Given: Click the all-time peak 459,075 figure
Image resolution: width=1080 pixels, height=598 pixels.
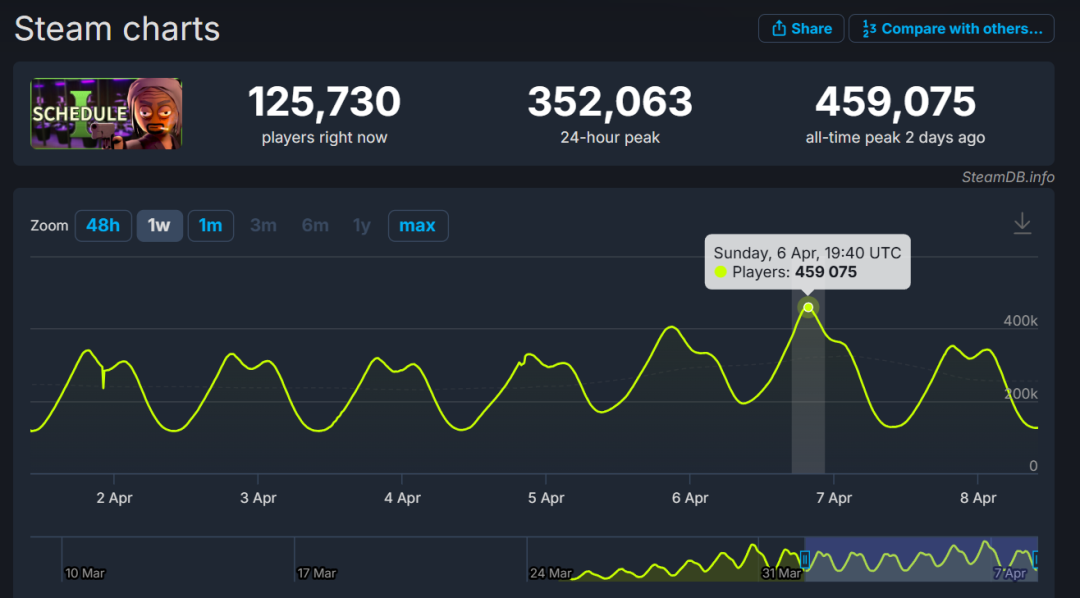Looking at the screenshot, I should 895,102.
